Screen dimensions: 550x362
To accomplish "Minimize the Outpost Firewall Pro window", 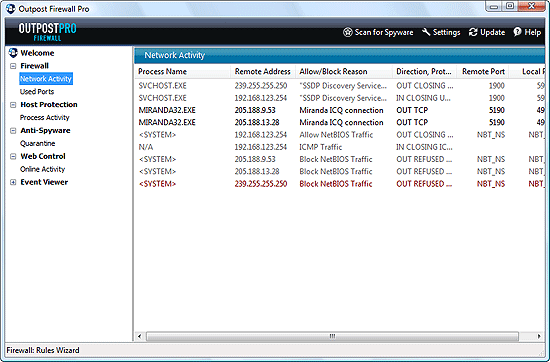I will tap(494, 6).
